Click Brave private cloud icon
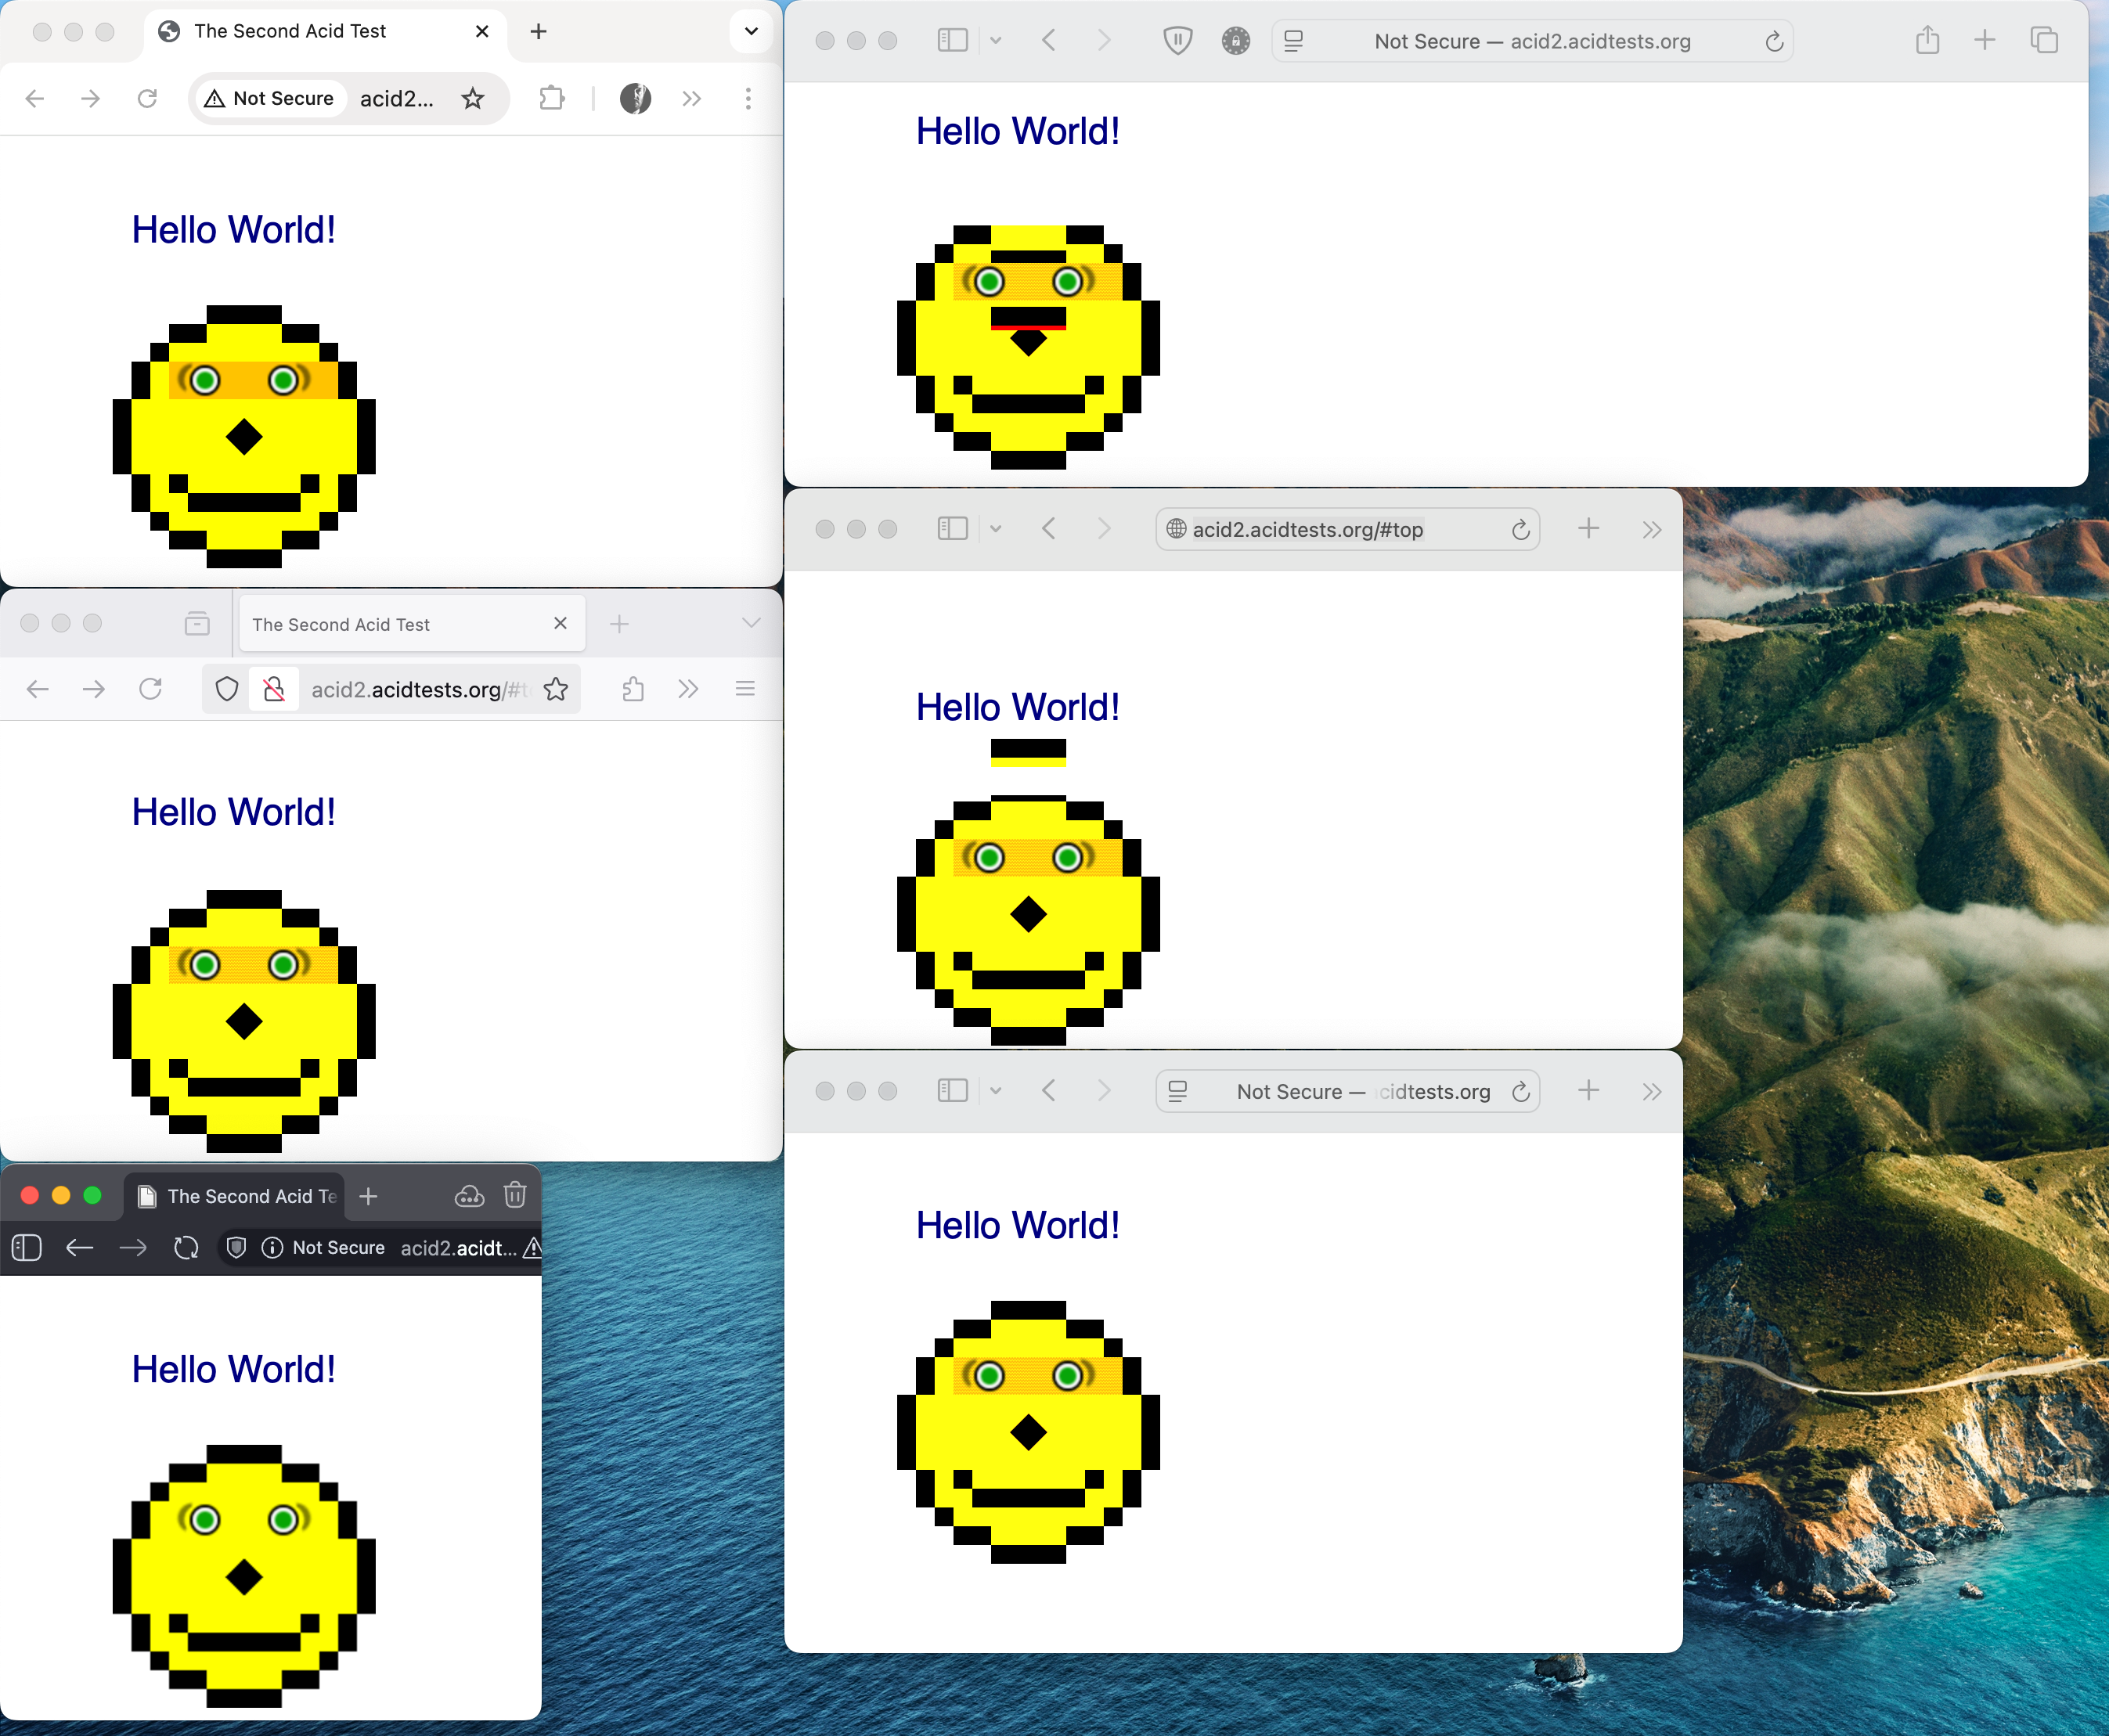 469,1196
